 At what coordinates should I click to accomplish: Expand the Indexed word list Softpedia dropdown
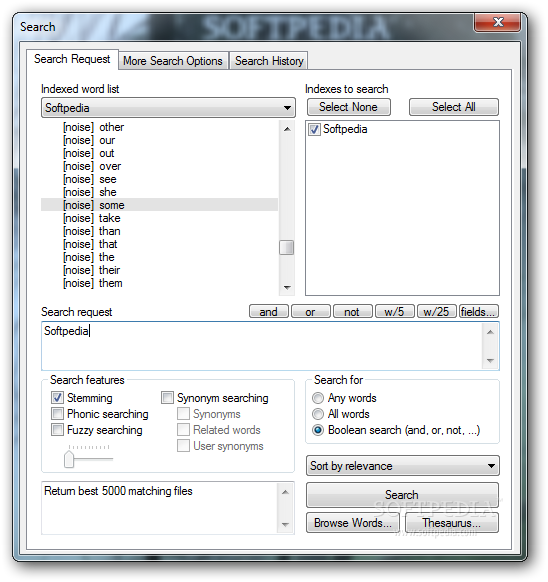pyautogui.click(x=168, y=108)
